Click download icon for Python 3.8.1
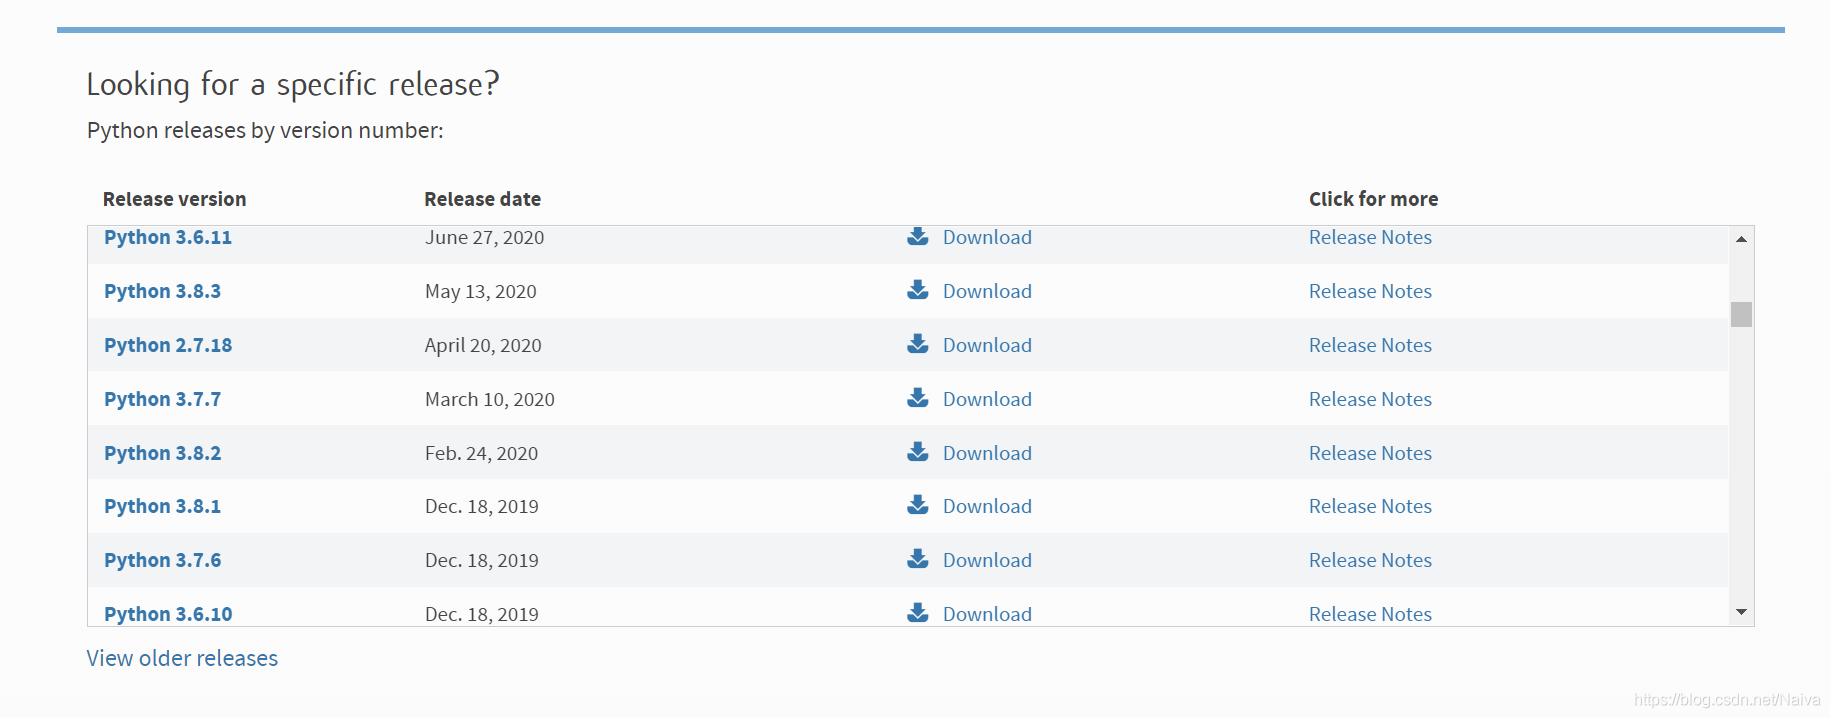1830x718 pixels. [917, 505]
